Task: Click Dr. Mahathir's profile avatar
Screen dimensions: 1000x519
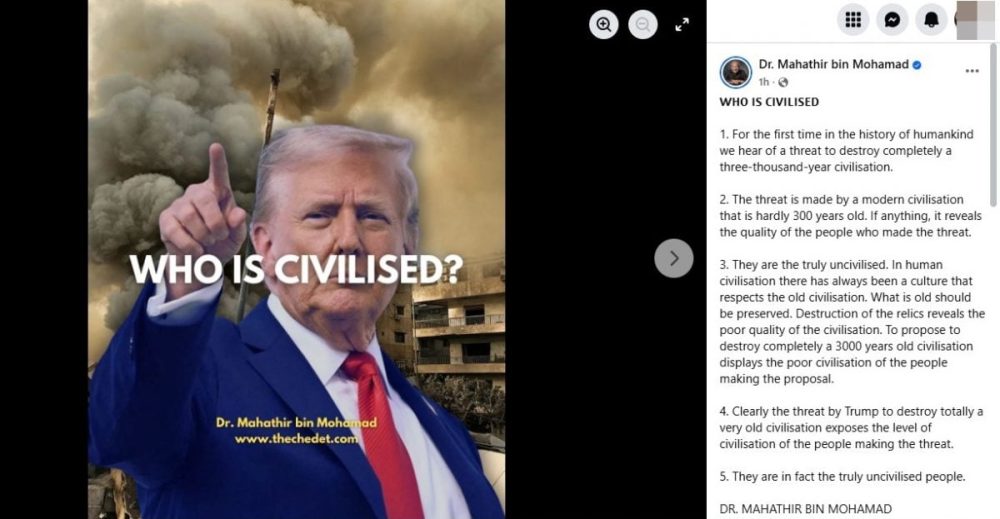Action: pyautogui.click(x=735, y=72)
